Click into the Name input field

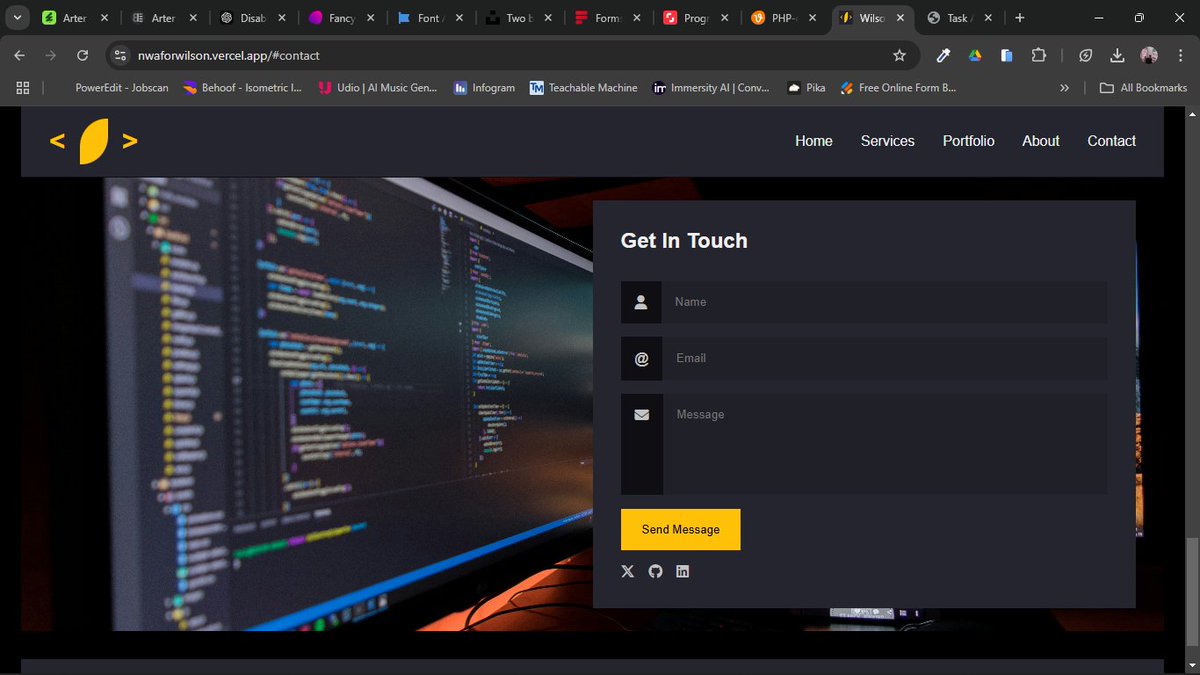click(884, 302)
